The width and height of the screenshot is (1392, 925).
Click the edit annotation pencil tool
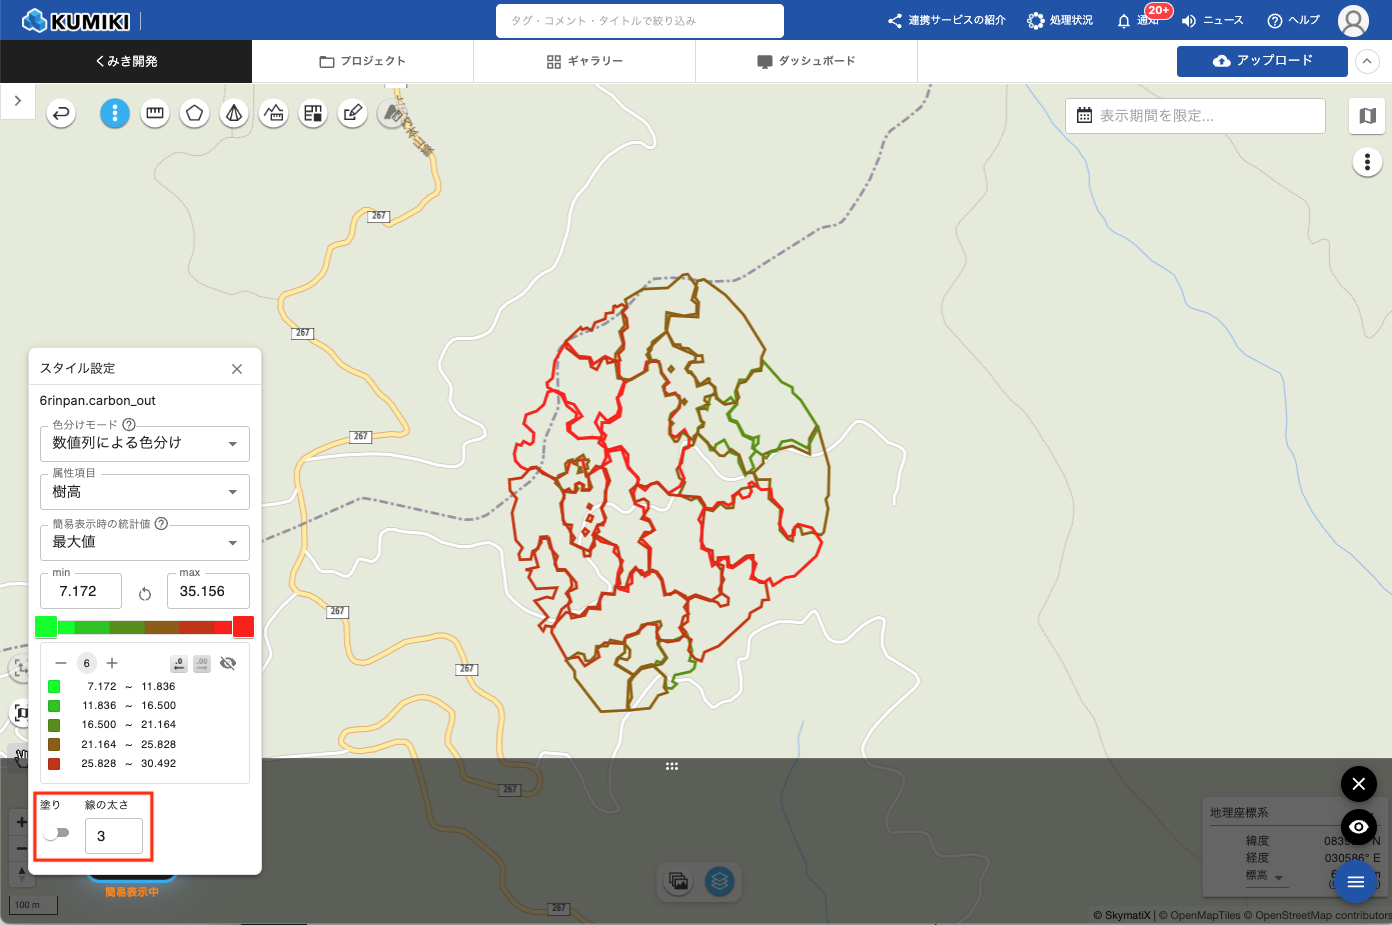pyautogui.click(x=352, y=113)
